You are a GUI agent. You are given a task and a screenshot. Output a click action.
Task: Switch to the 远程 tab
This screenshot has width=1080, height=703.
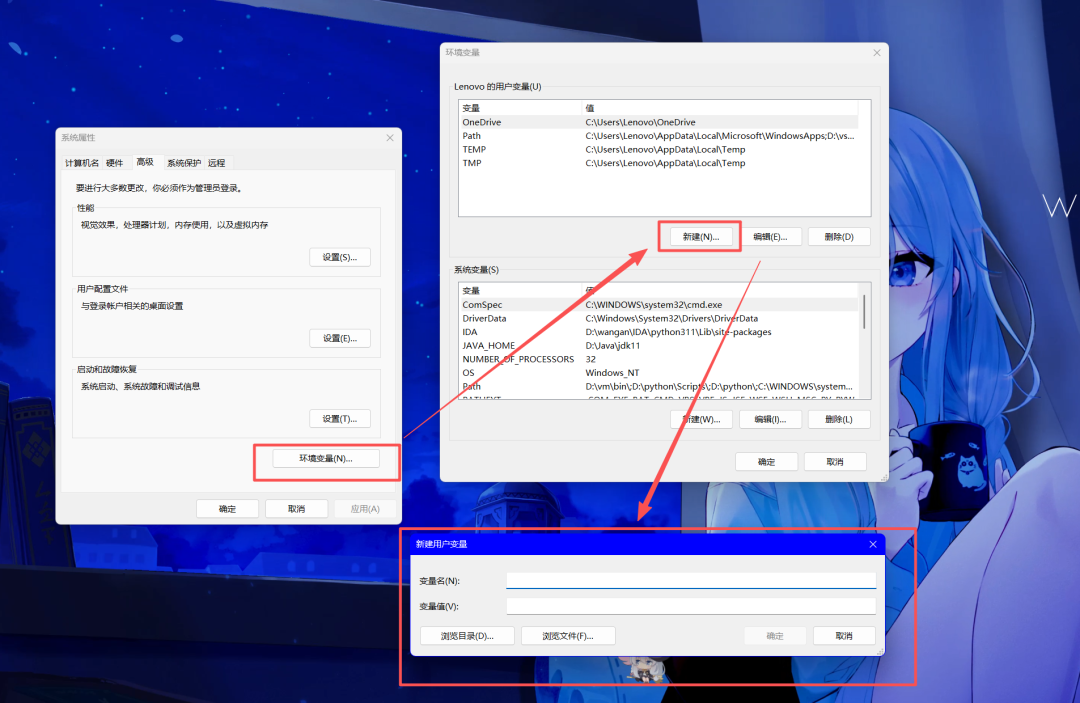(x=216, y=163)
